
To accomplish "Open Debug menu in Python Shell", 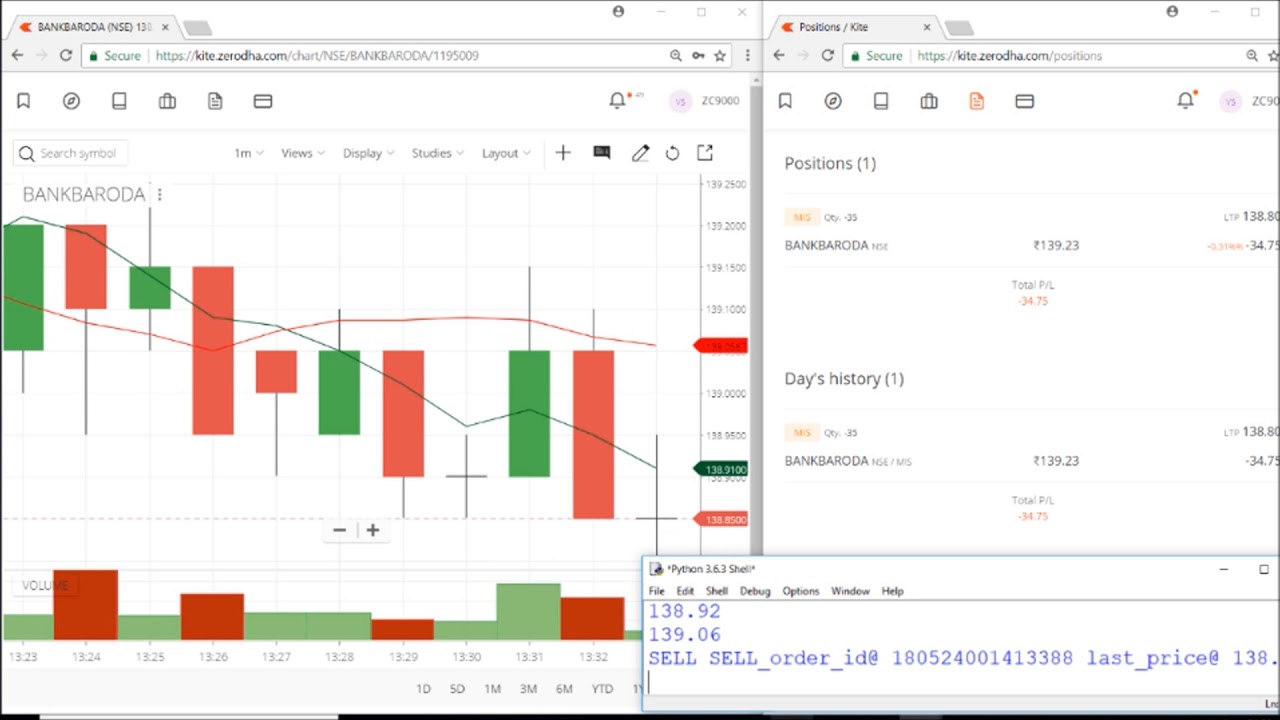I will click(755, 591).
